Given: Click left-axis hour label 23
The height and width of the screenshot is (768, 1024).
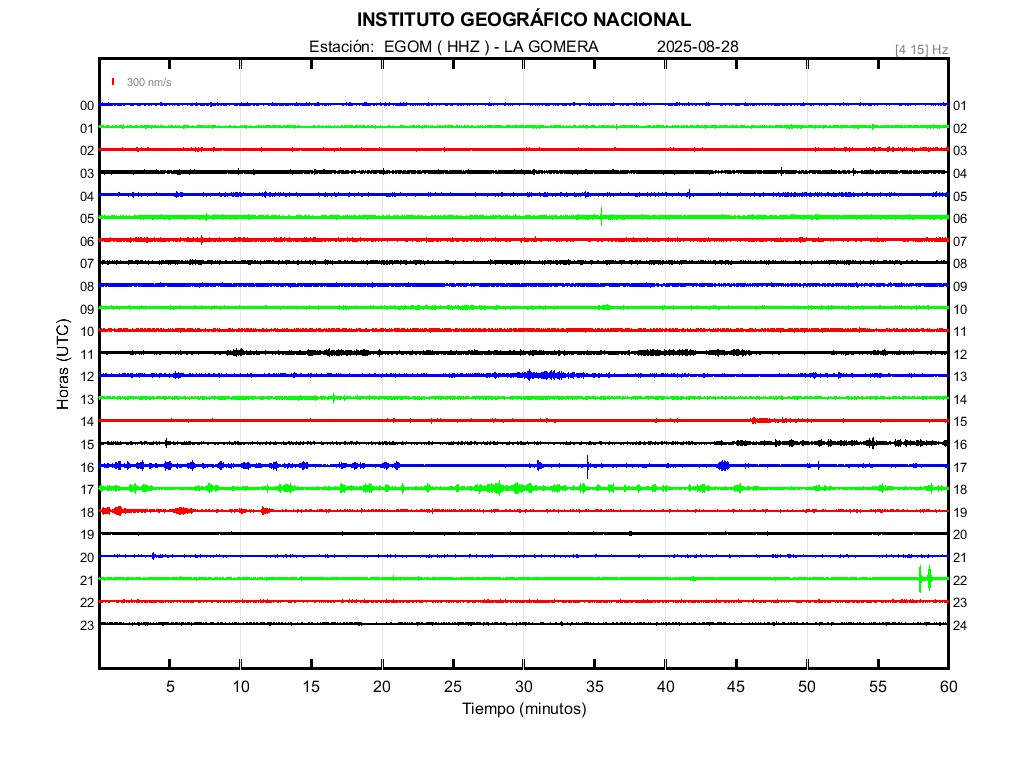Looking at the screenshot, I should (x=87, y=626).
